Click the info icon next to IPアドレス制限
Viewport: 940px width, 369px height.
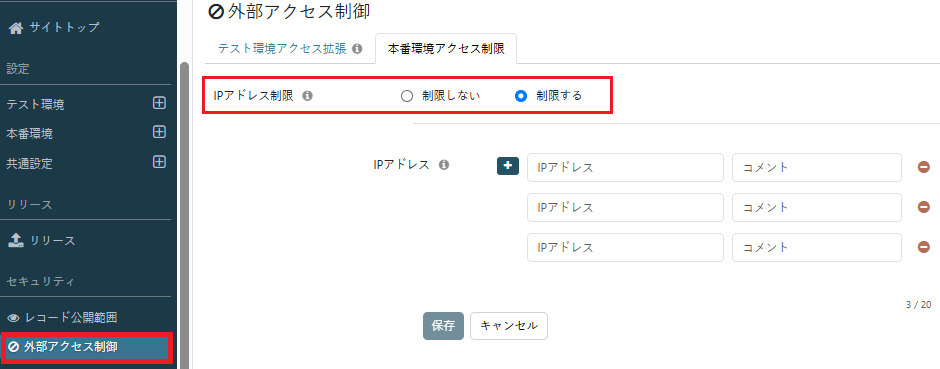pos(308,96)
